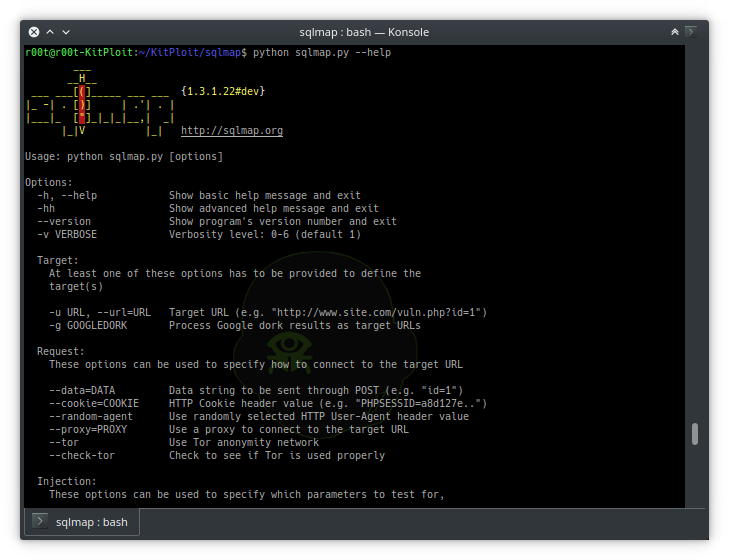Click the '--cookie=COOKIE' option
The height and width of the screenshot is (560, 729).
(x=94, y=404)
